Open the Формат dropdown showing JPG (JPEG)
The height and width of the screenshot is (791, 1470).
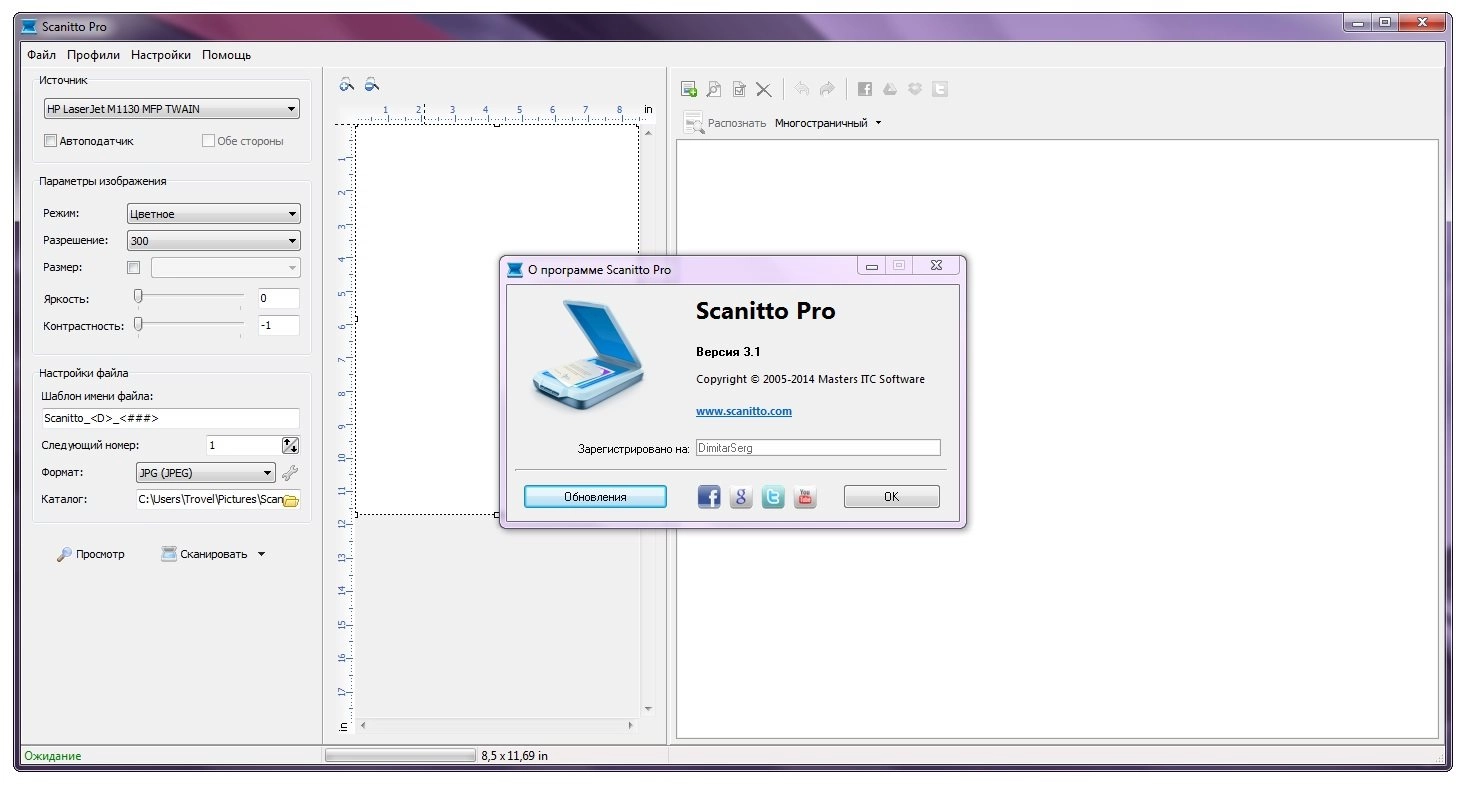click(x=206, y=473)
